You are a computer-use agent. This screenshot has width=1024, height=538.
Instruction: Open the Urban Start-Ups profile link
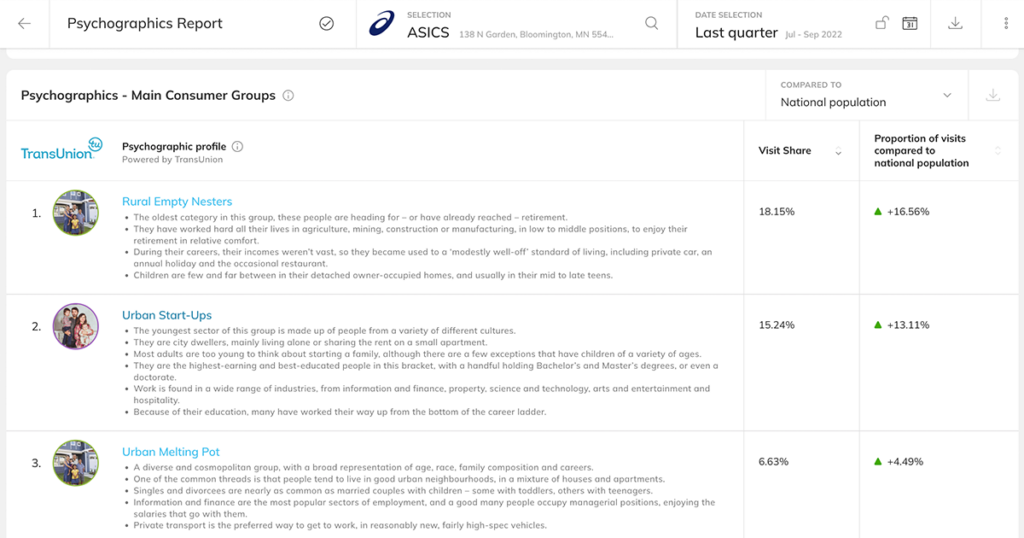point(167,315)
